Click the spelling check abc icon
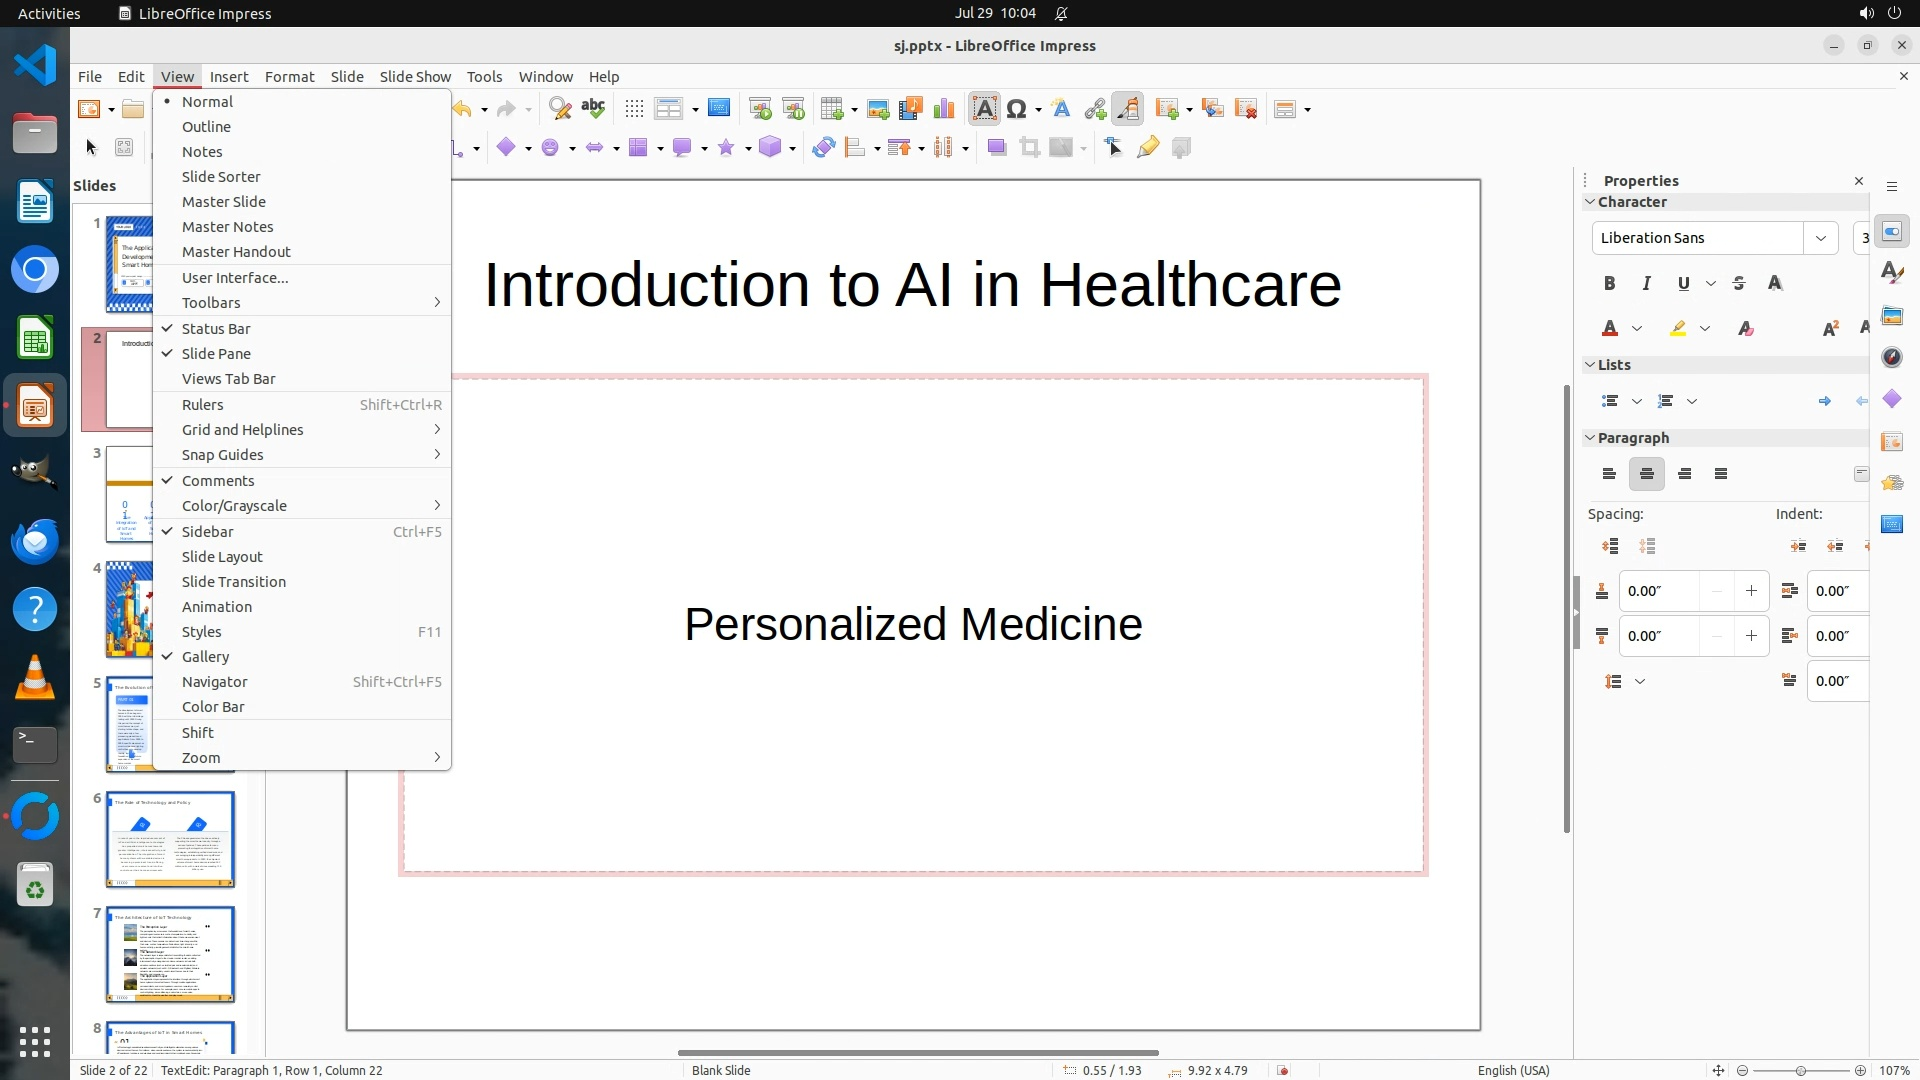Screen dimensions: 1920x1080 click(593, 108)
